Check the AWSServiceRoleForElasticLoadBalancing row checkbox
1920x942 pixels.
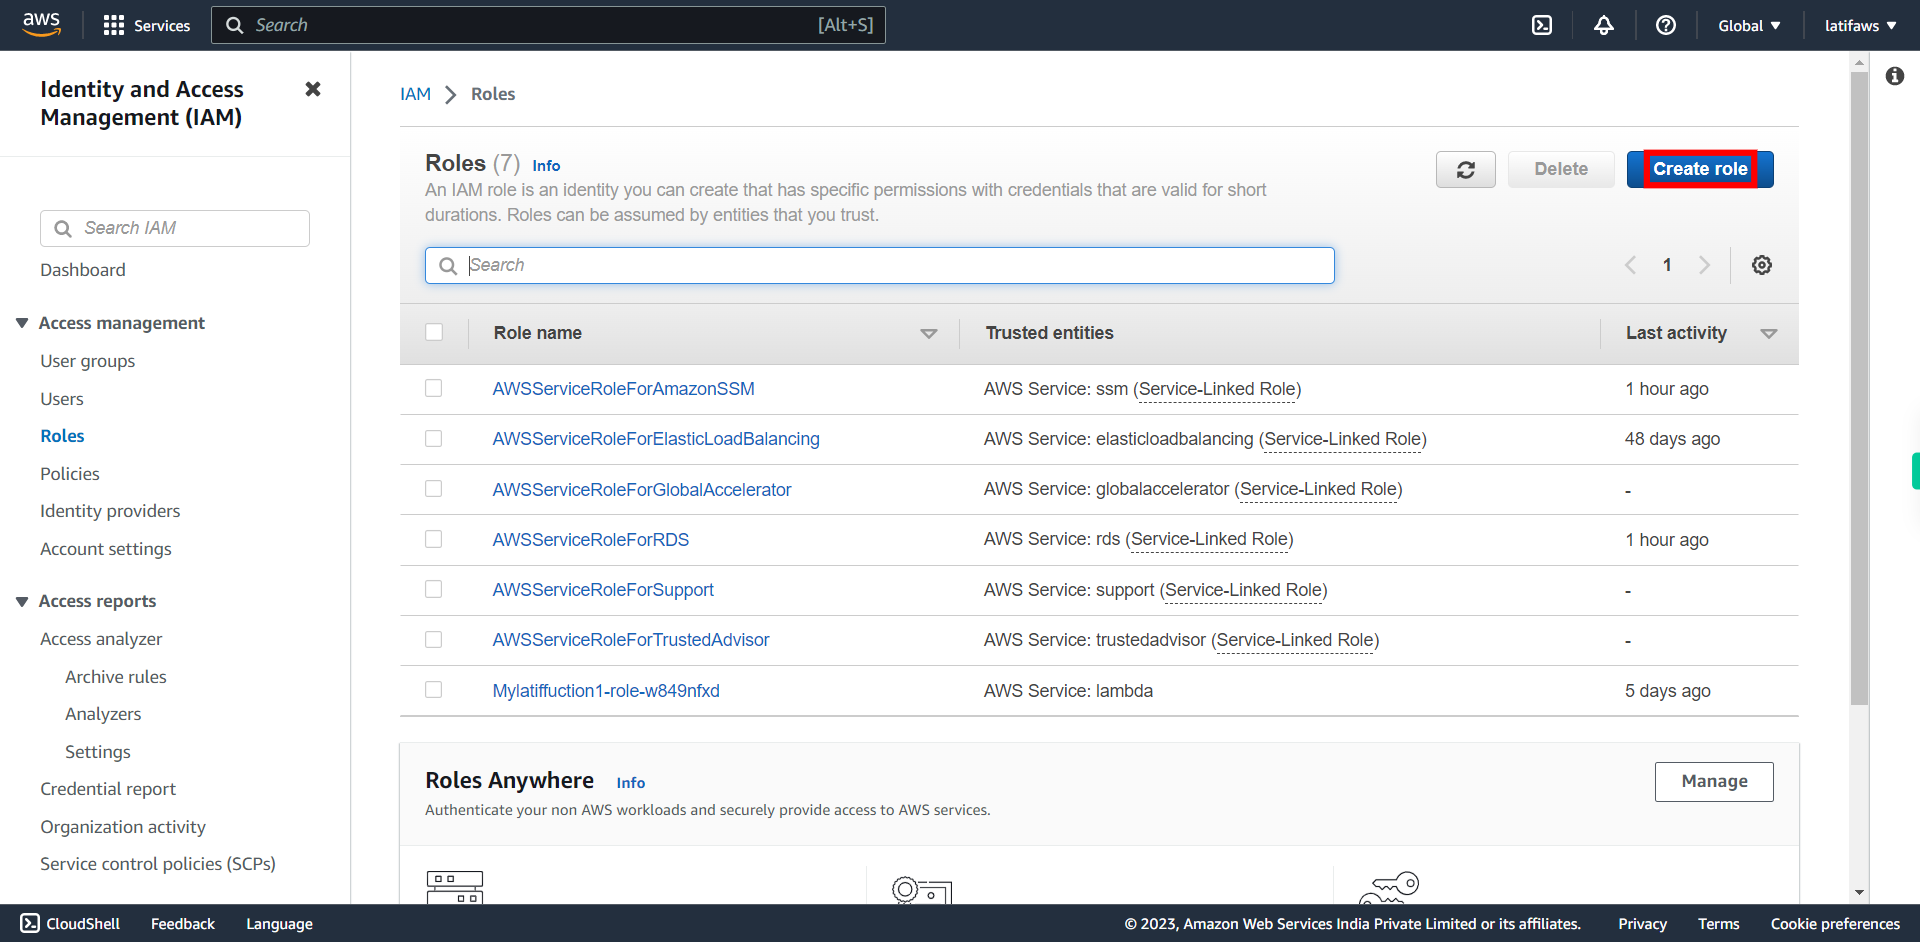pos(434,438)
